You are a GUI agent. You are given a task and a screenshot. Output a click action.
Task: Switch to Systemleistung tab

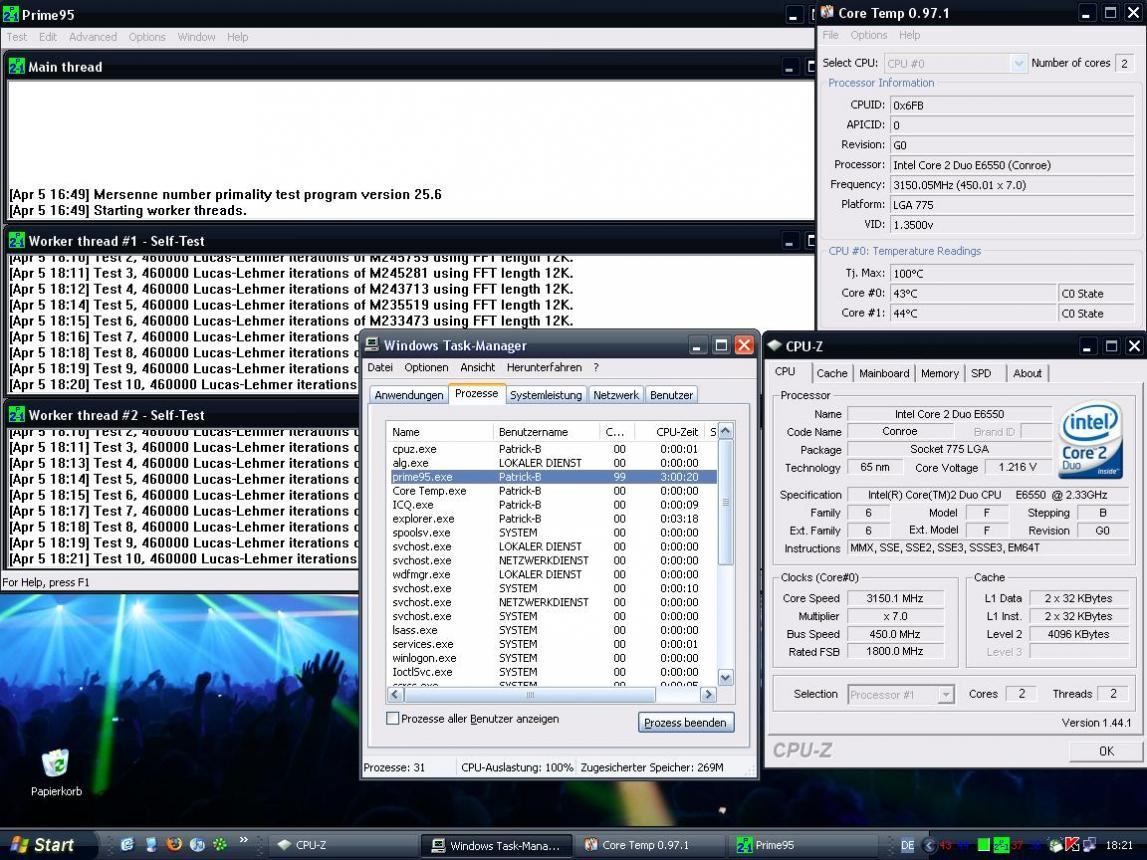pos(545,395)
